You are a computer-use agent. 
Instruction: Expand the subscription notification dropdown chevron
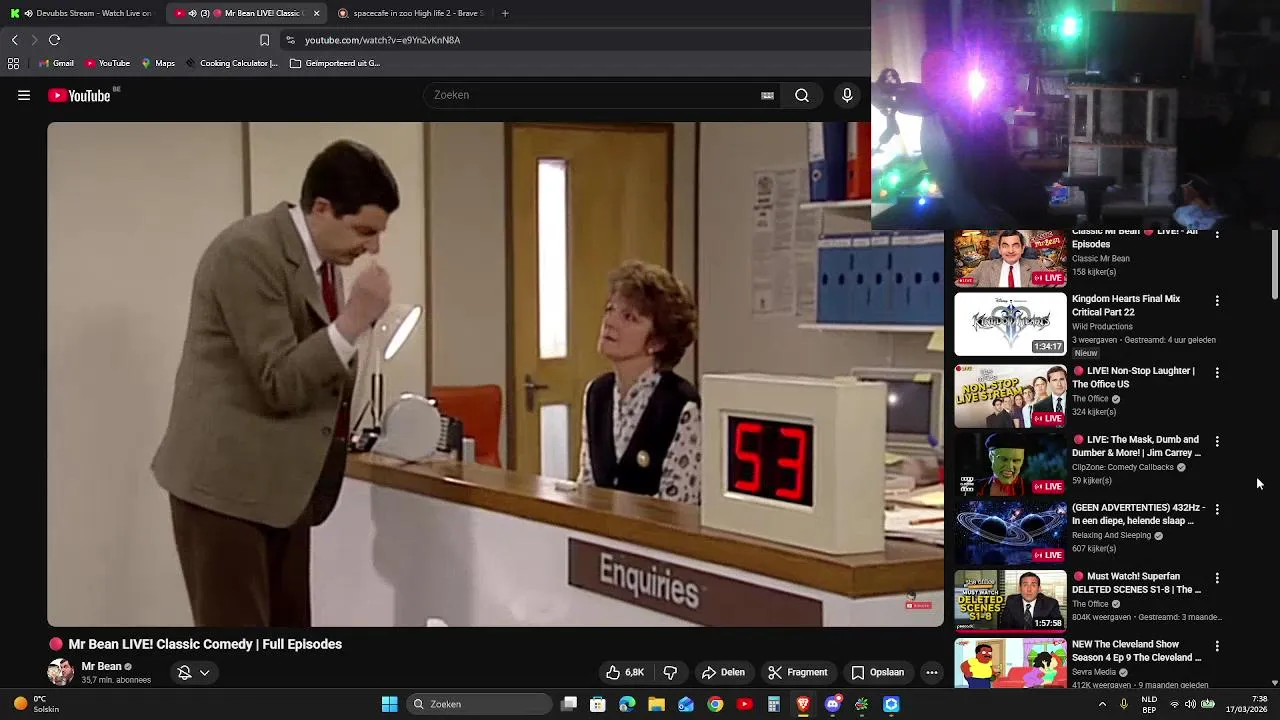[204, 673]
